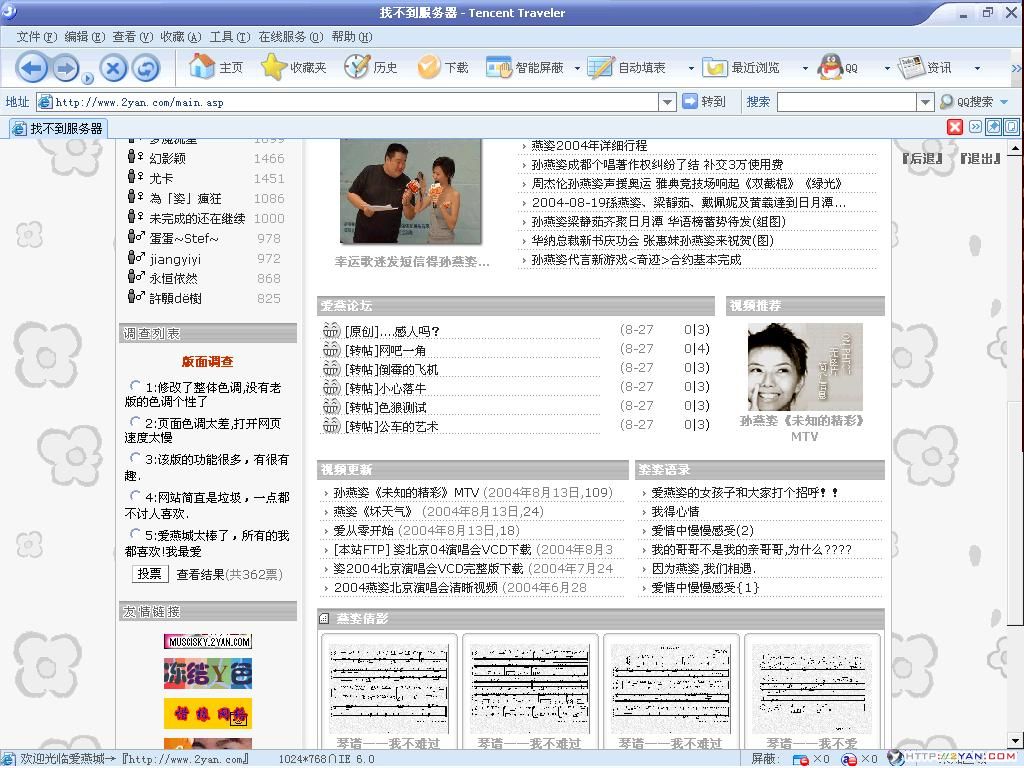Open the 工具 menu
Image resolution: width=1024 pixels, height=768 pixels.
(x=228, y=36)
